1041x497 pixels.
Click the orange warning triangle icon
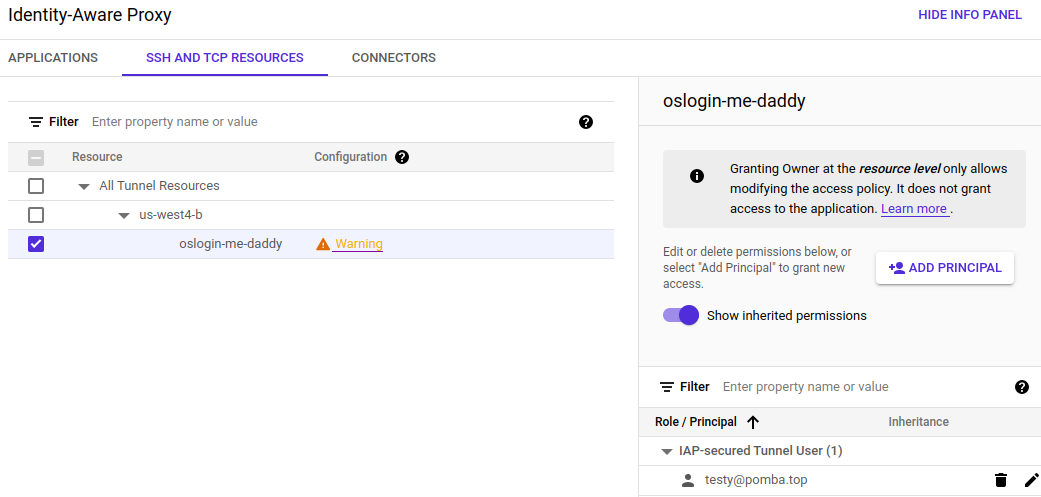click(323, 244)
